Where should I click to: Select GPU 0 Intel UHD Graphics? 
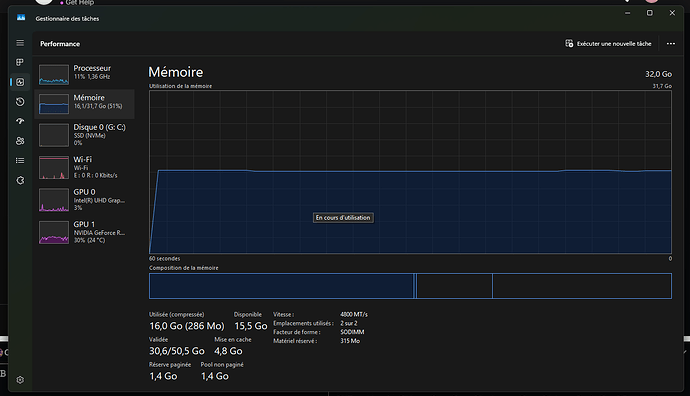click(84, 200)
